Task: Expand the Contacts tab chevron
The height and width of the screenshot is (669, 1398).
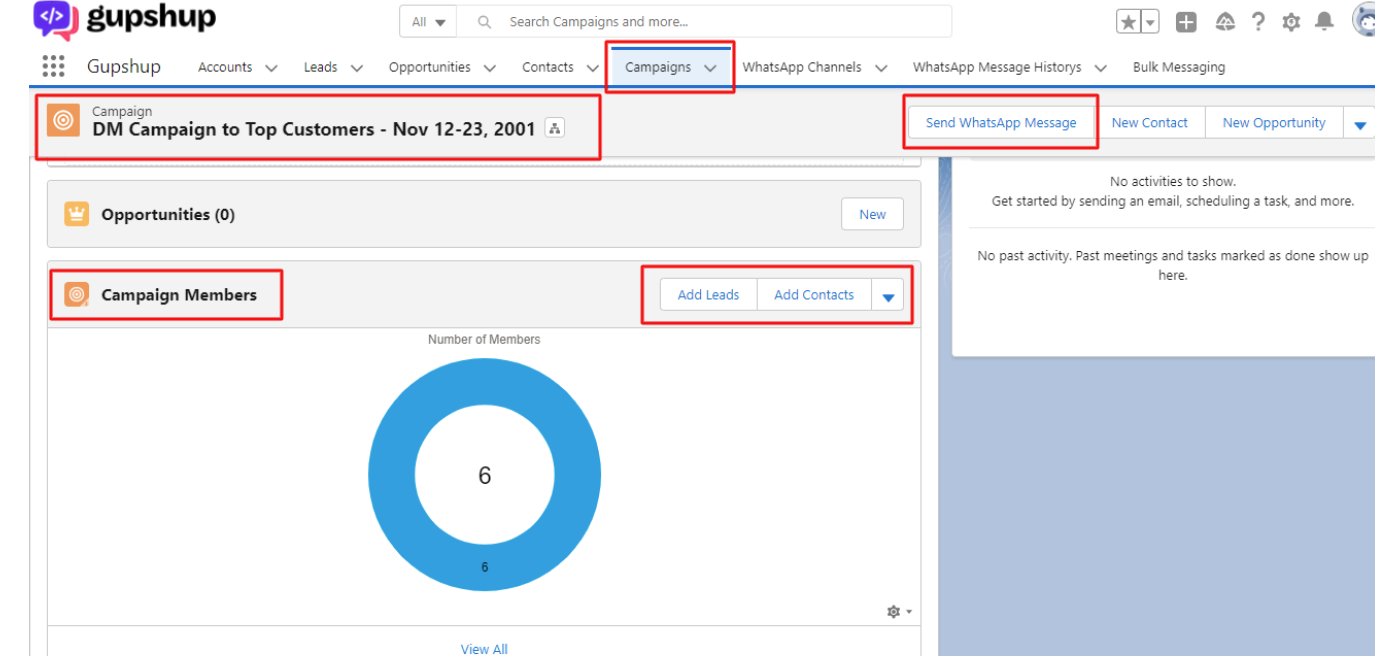Action: pos(592,68)
